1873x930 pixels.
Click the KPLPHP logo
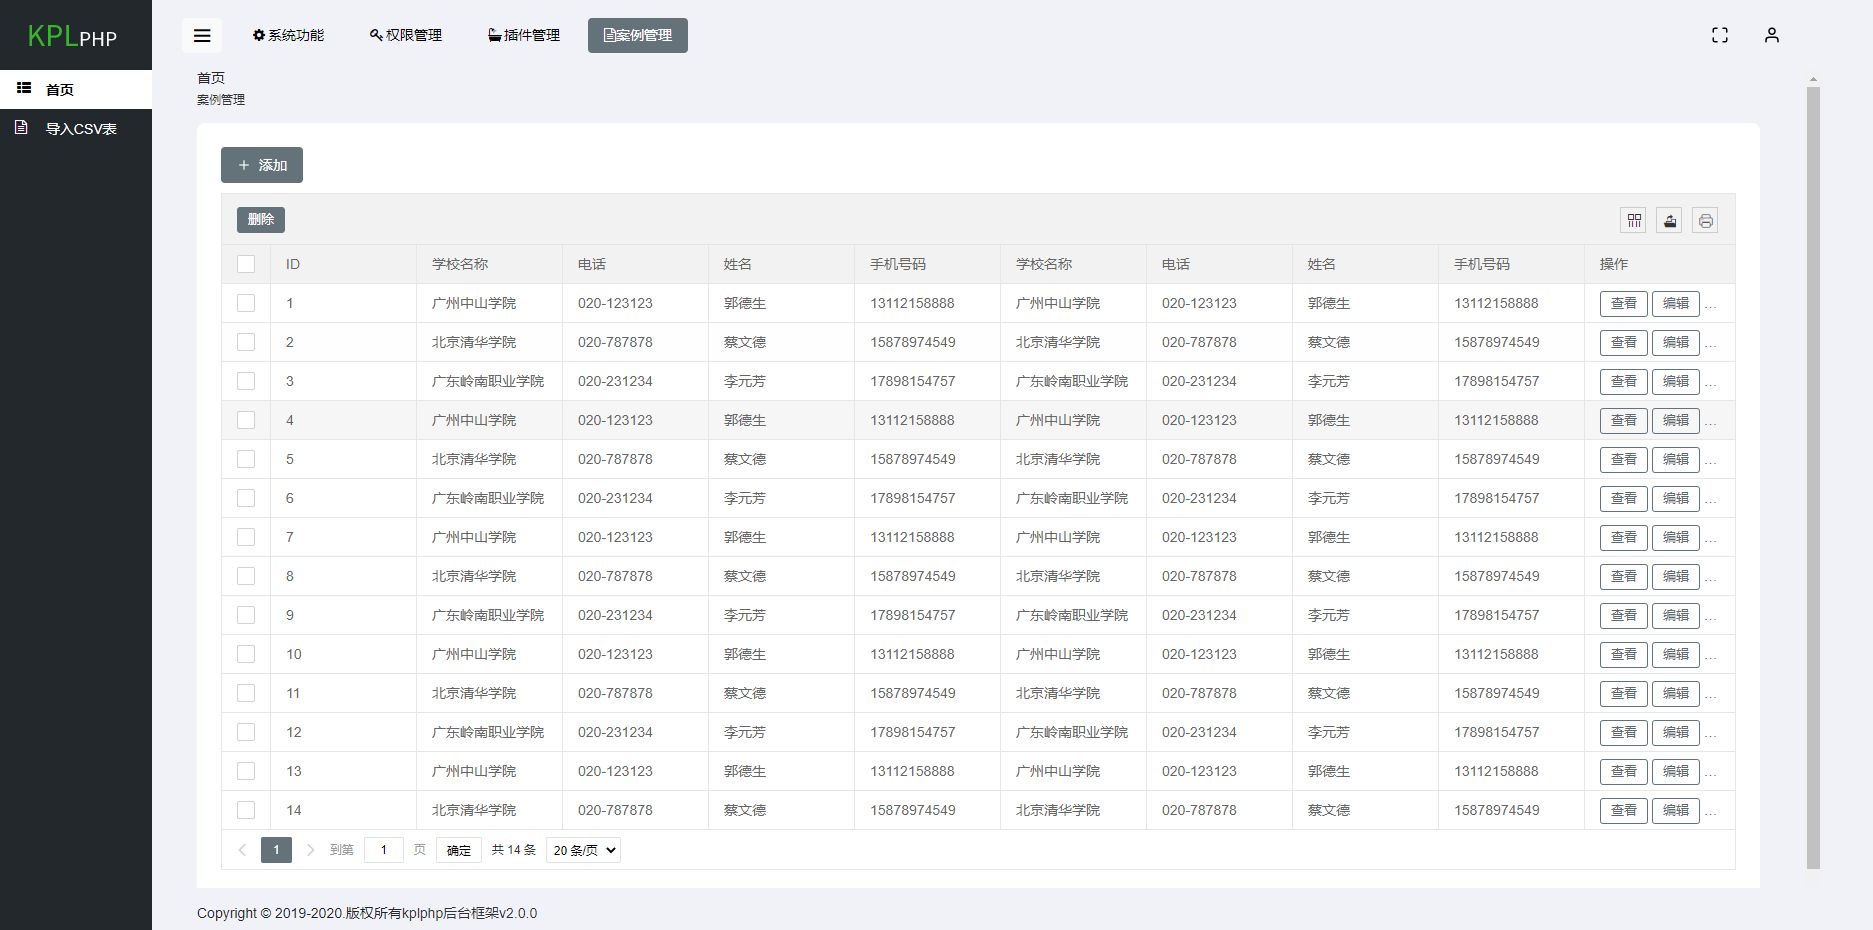coord(72,36)
